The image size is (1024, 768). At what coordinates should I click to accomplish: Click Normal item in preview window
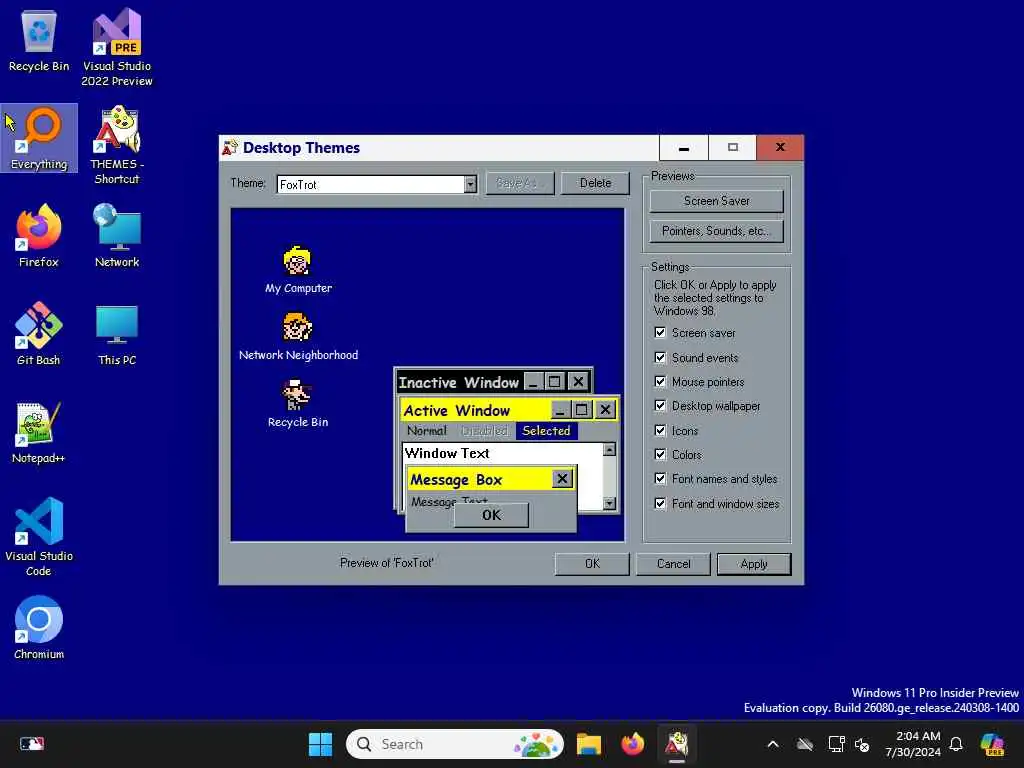pyautogui.click(x=426, y=431)
